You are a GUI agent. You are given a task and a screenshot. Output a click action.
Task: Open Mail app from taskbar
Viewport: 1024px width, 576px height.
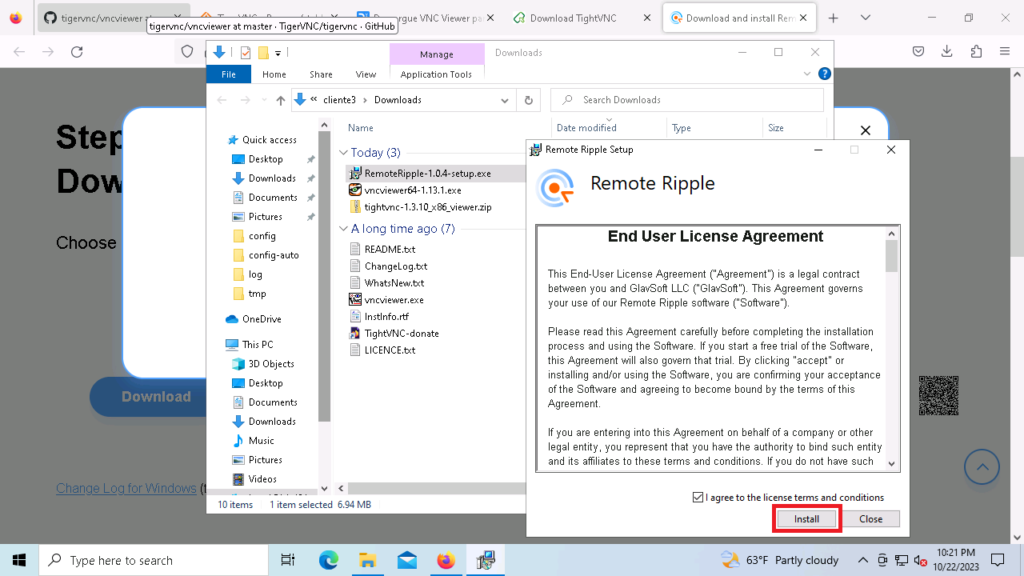pos(407,560)
